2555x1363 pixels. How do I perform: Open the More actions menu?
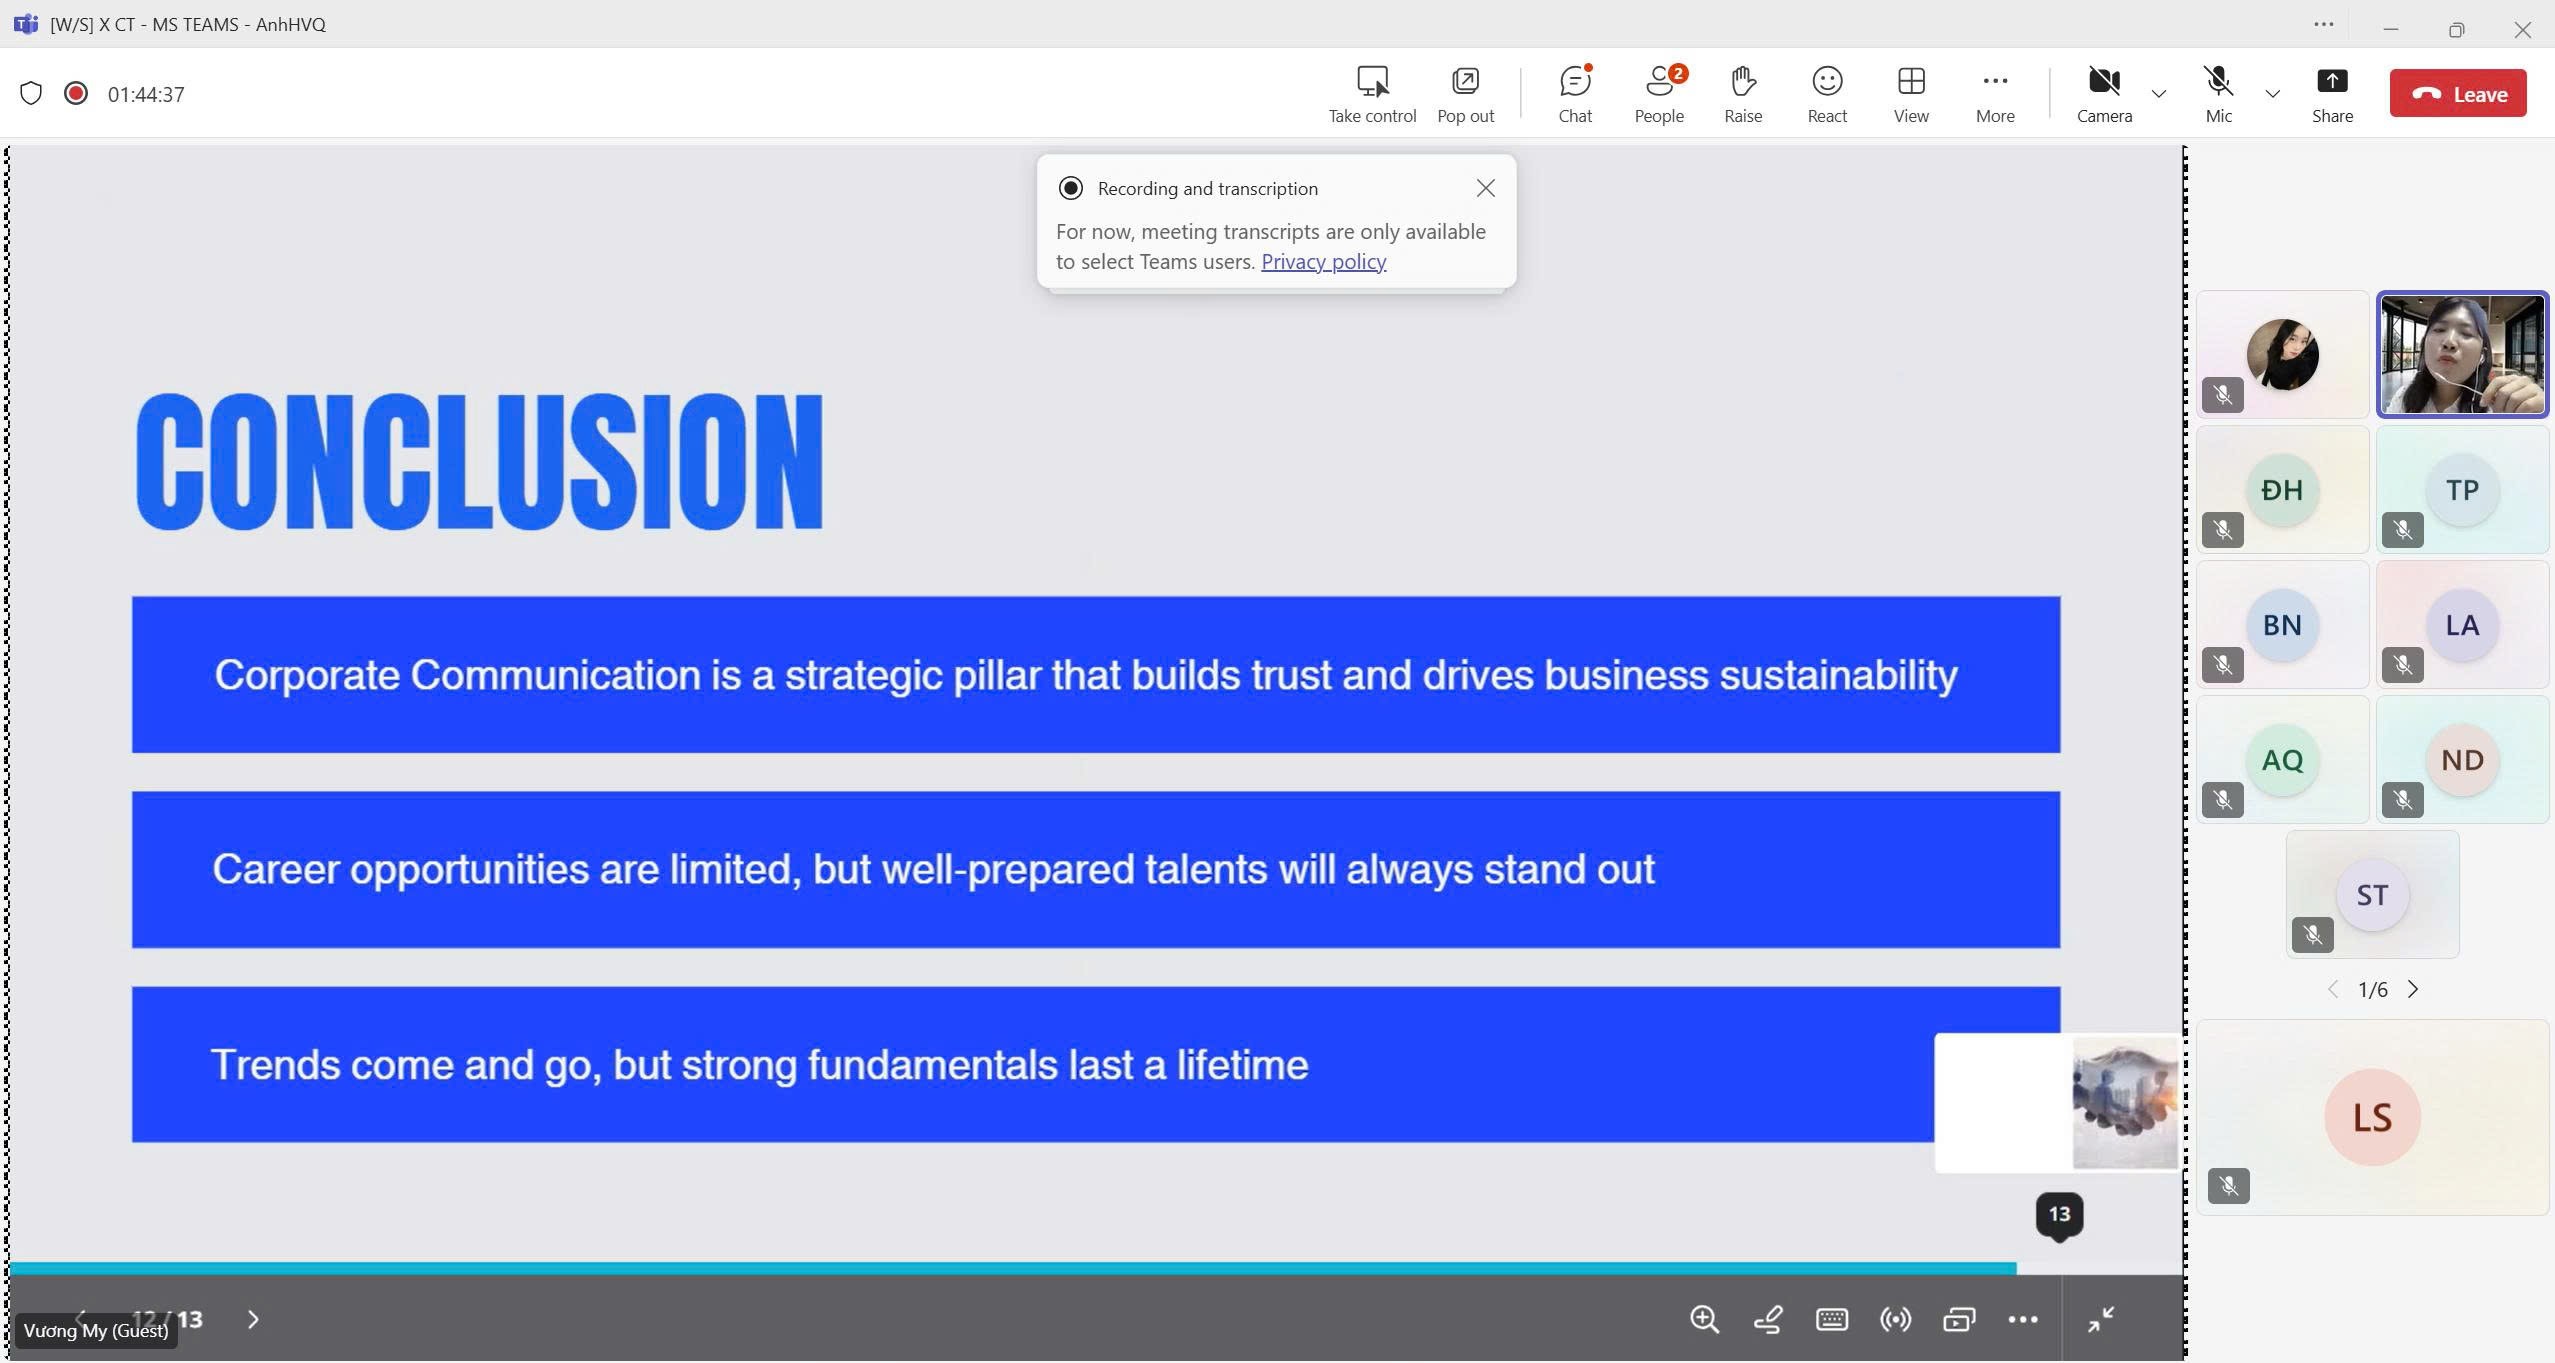tap(1994, 93)
